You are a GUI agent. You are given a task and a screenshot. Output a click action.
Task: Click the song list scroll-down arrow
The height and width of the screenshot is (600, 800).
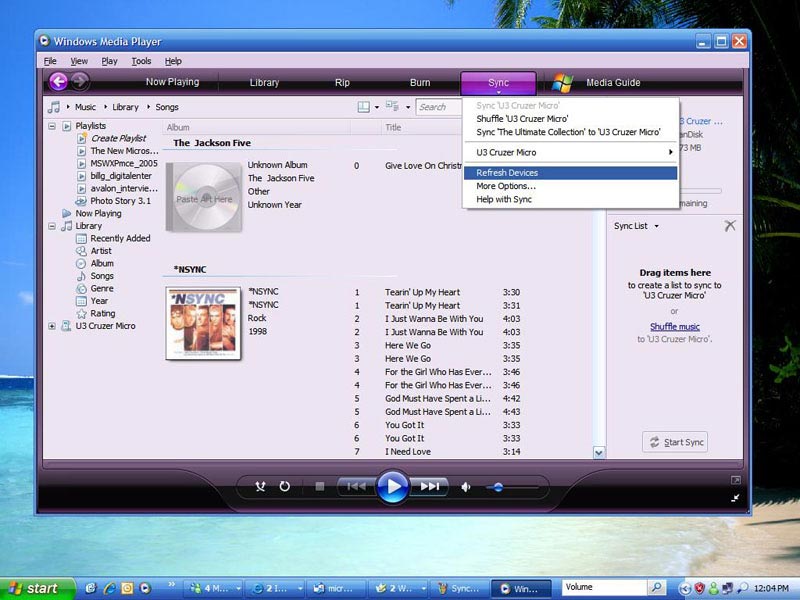click(599, 452)
